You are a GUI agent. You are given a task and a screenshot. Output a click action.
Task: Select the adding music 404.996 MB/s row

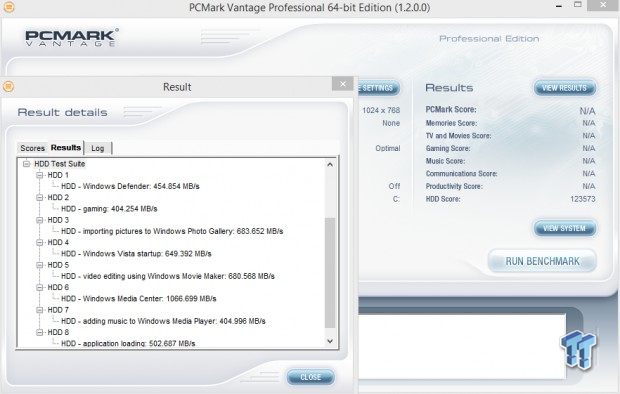click(163, 321)
